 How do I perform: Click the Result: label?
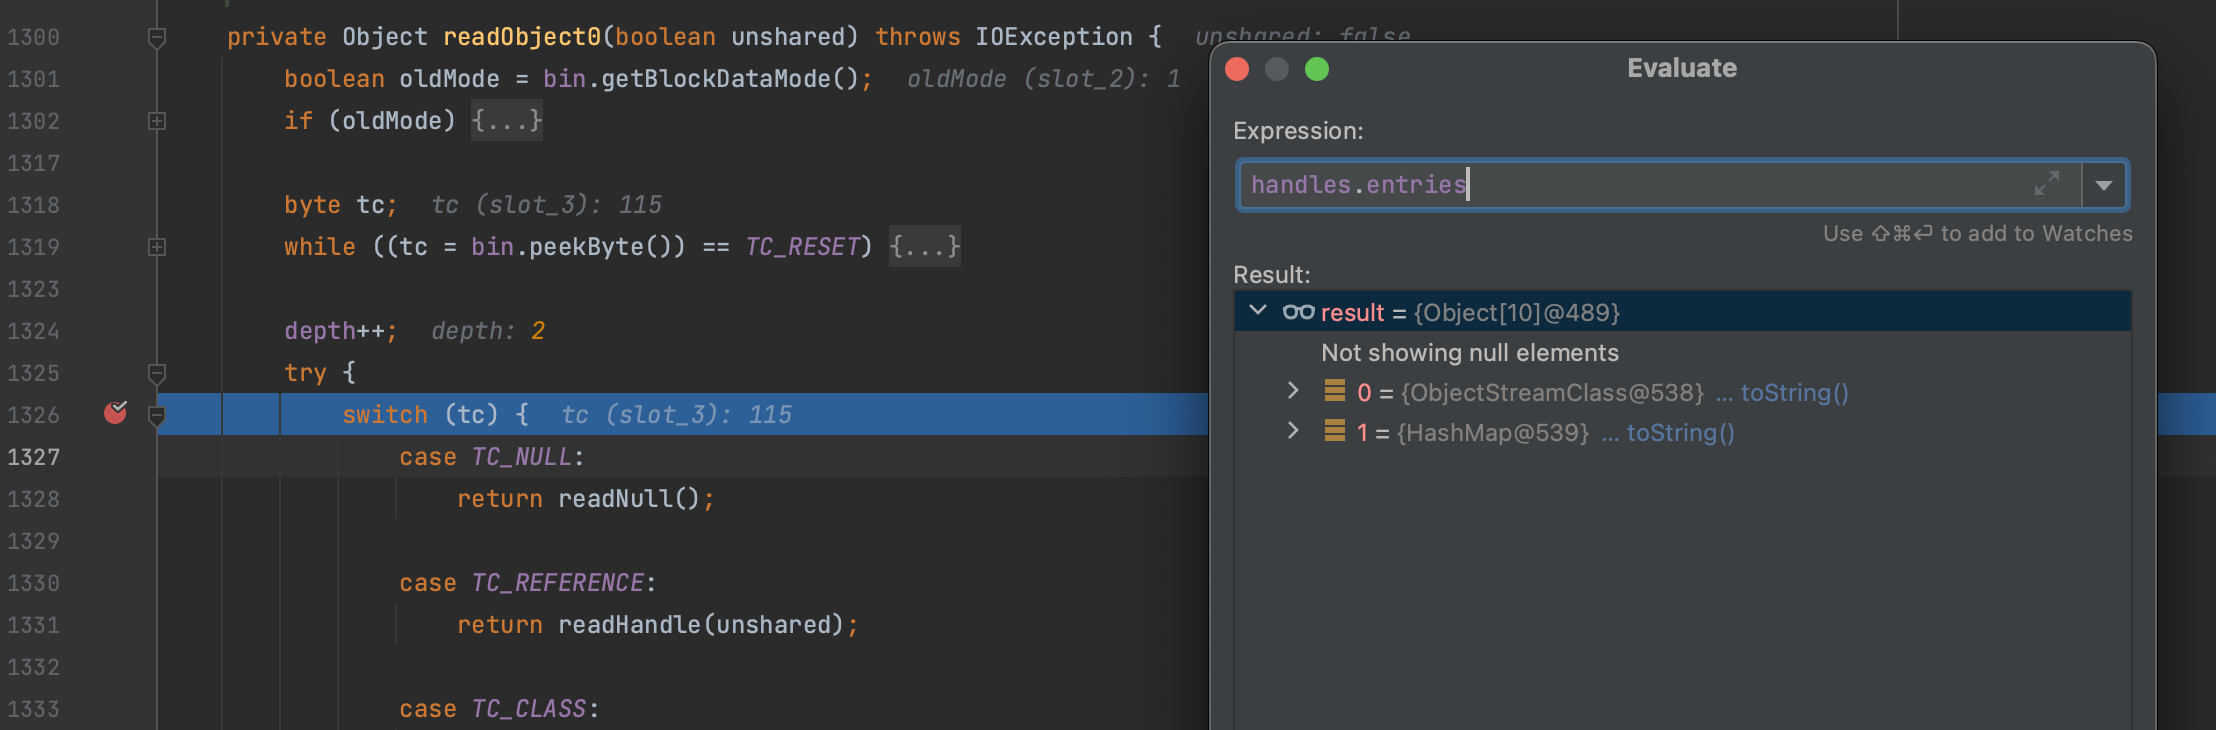(x=1272, y=275)
